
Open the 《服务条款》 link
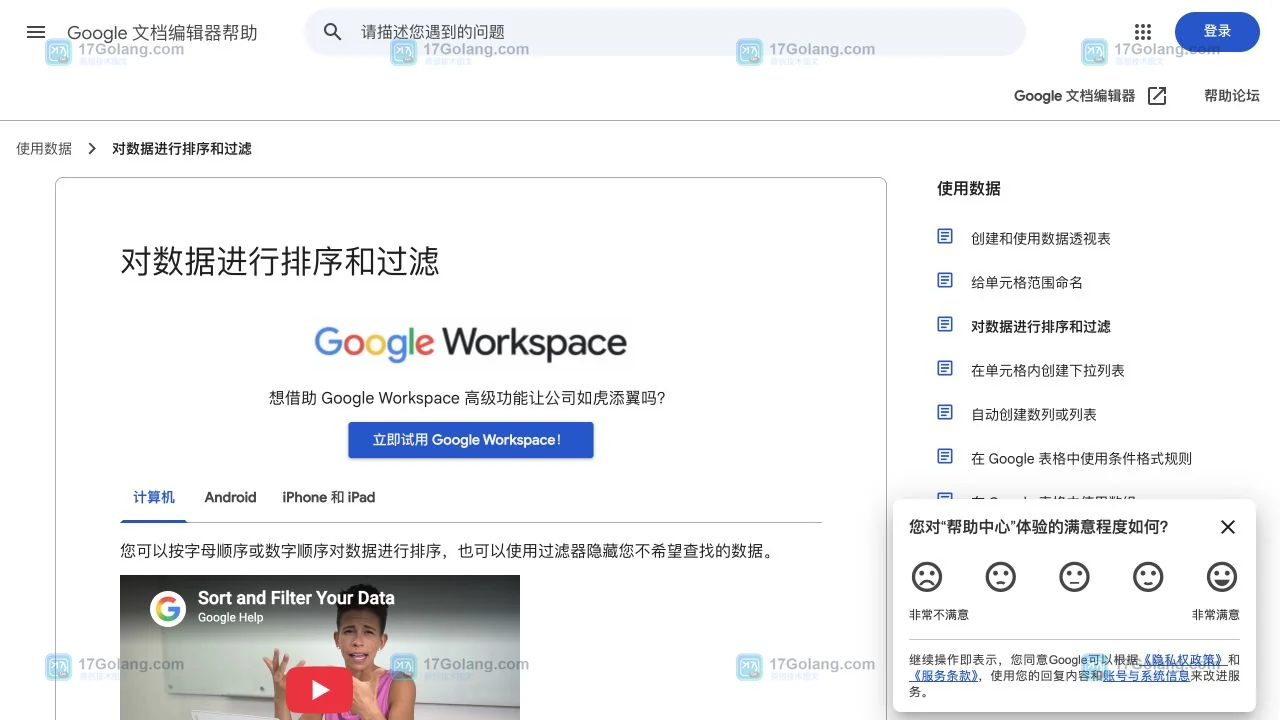(943, 676)
